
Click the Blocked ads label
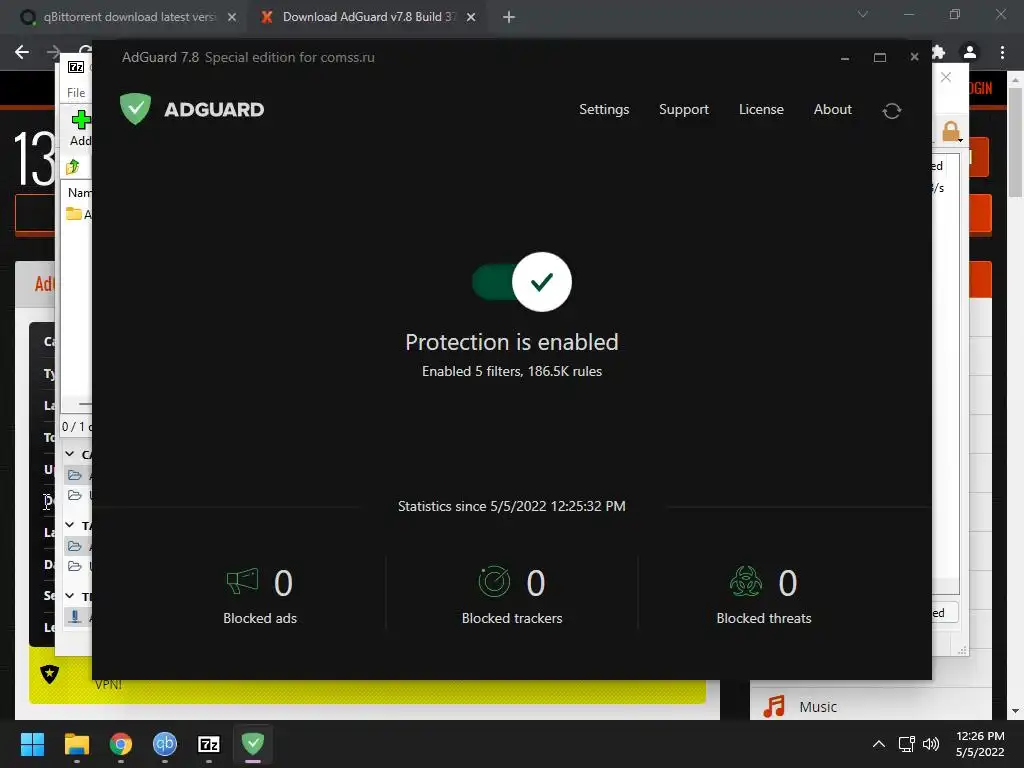[260, 618]
